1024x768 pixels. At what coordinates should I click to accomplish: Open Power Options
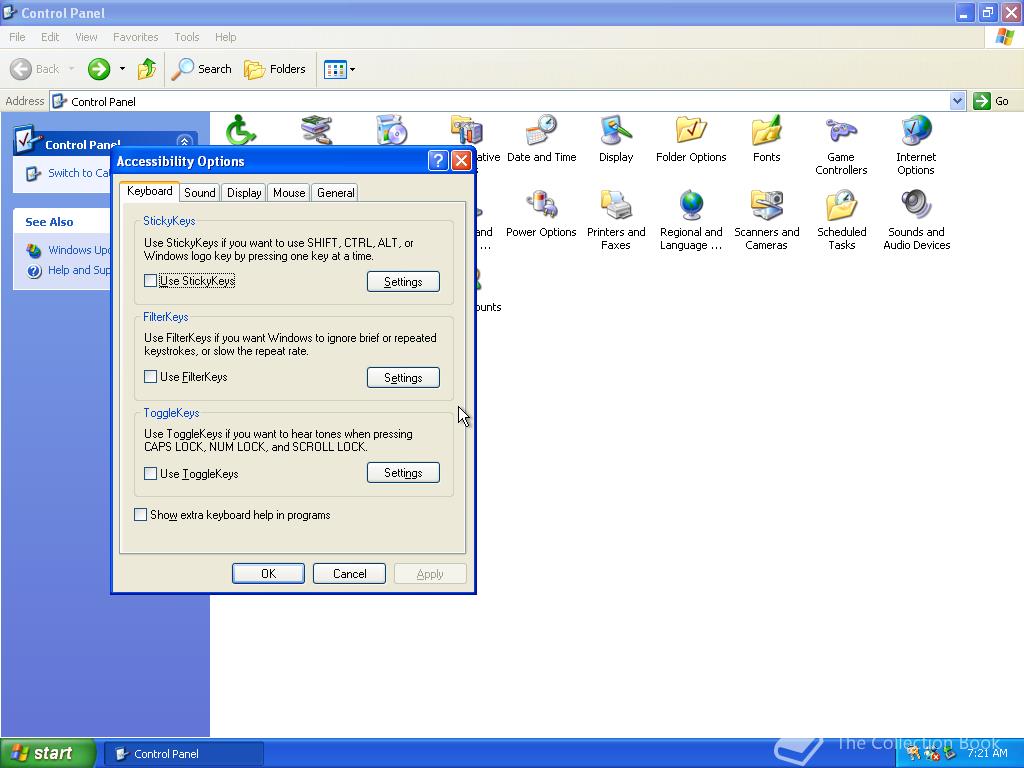[541, 214]
